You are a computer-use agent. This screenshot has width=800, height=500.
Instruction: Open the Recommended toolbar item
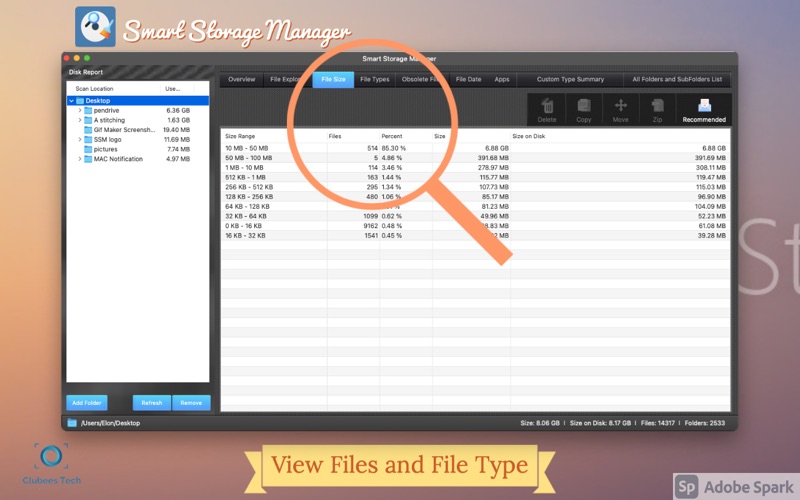pos(704,110)
